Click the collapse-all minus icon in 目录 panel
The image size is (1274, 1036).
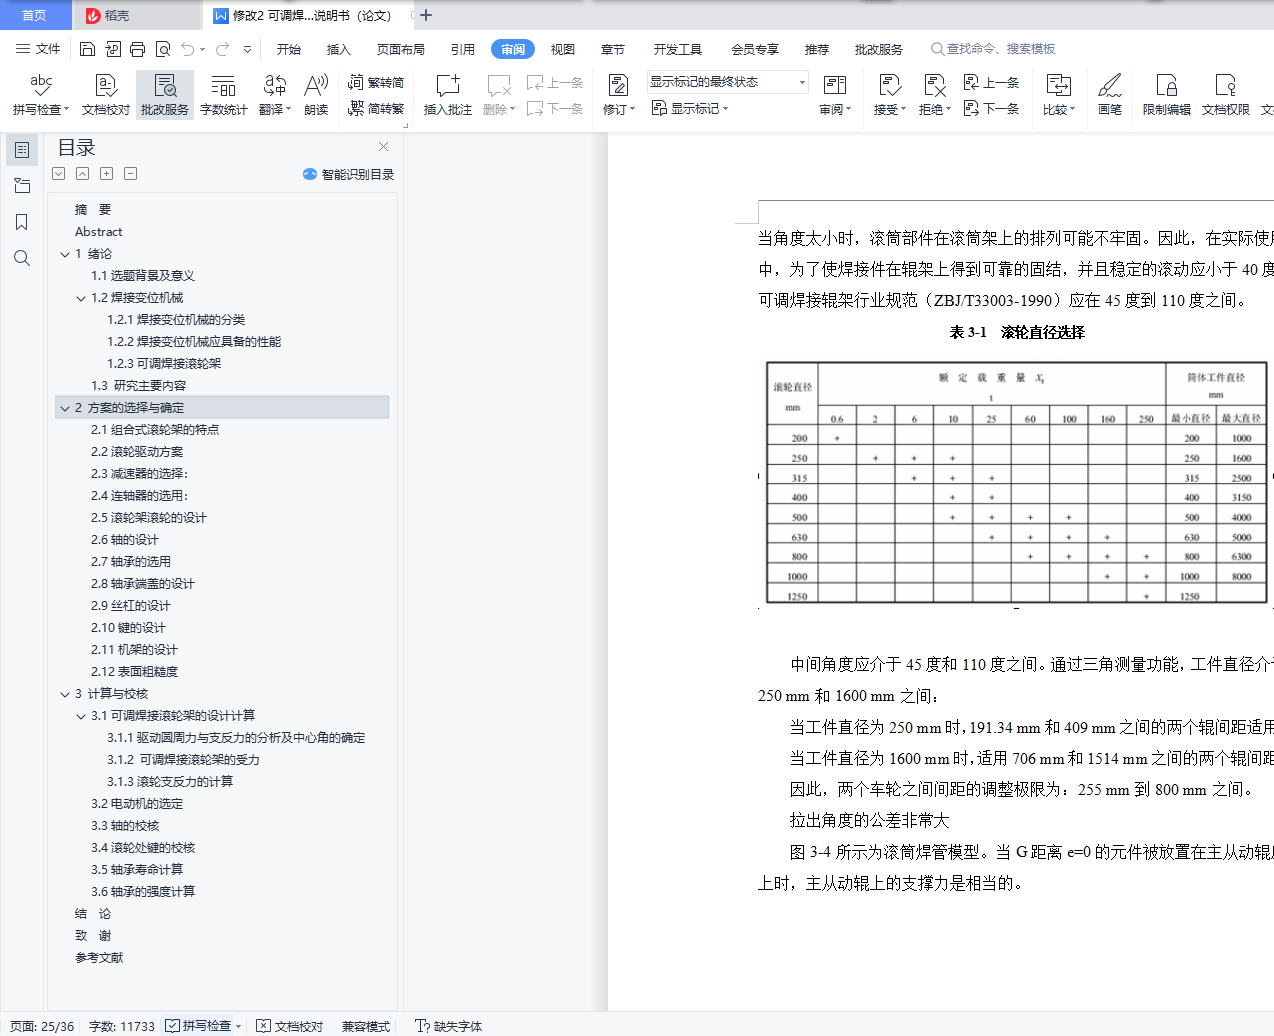coord(130,174)
